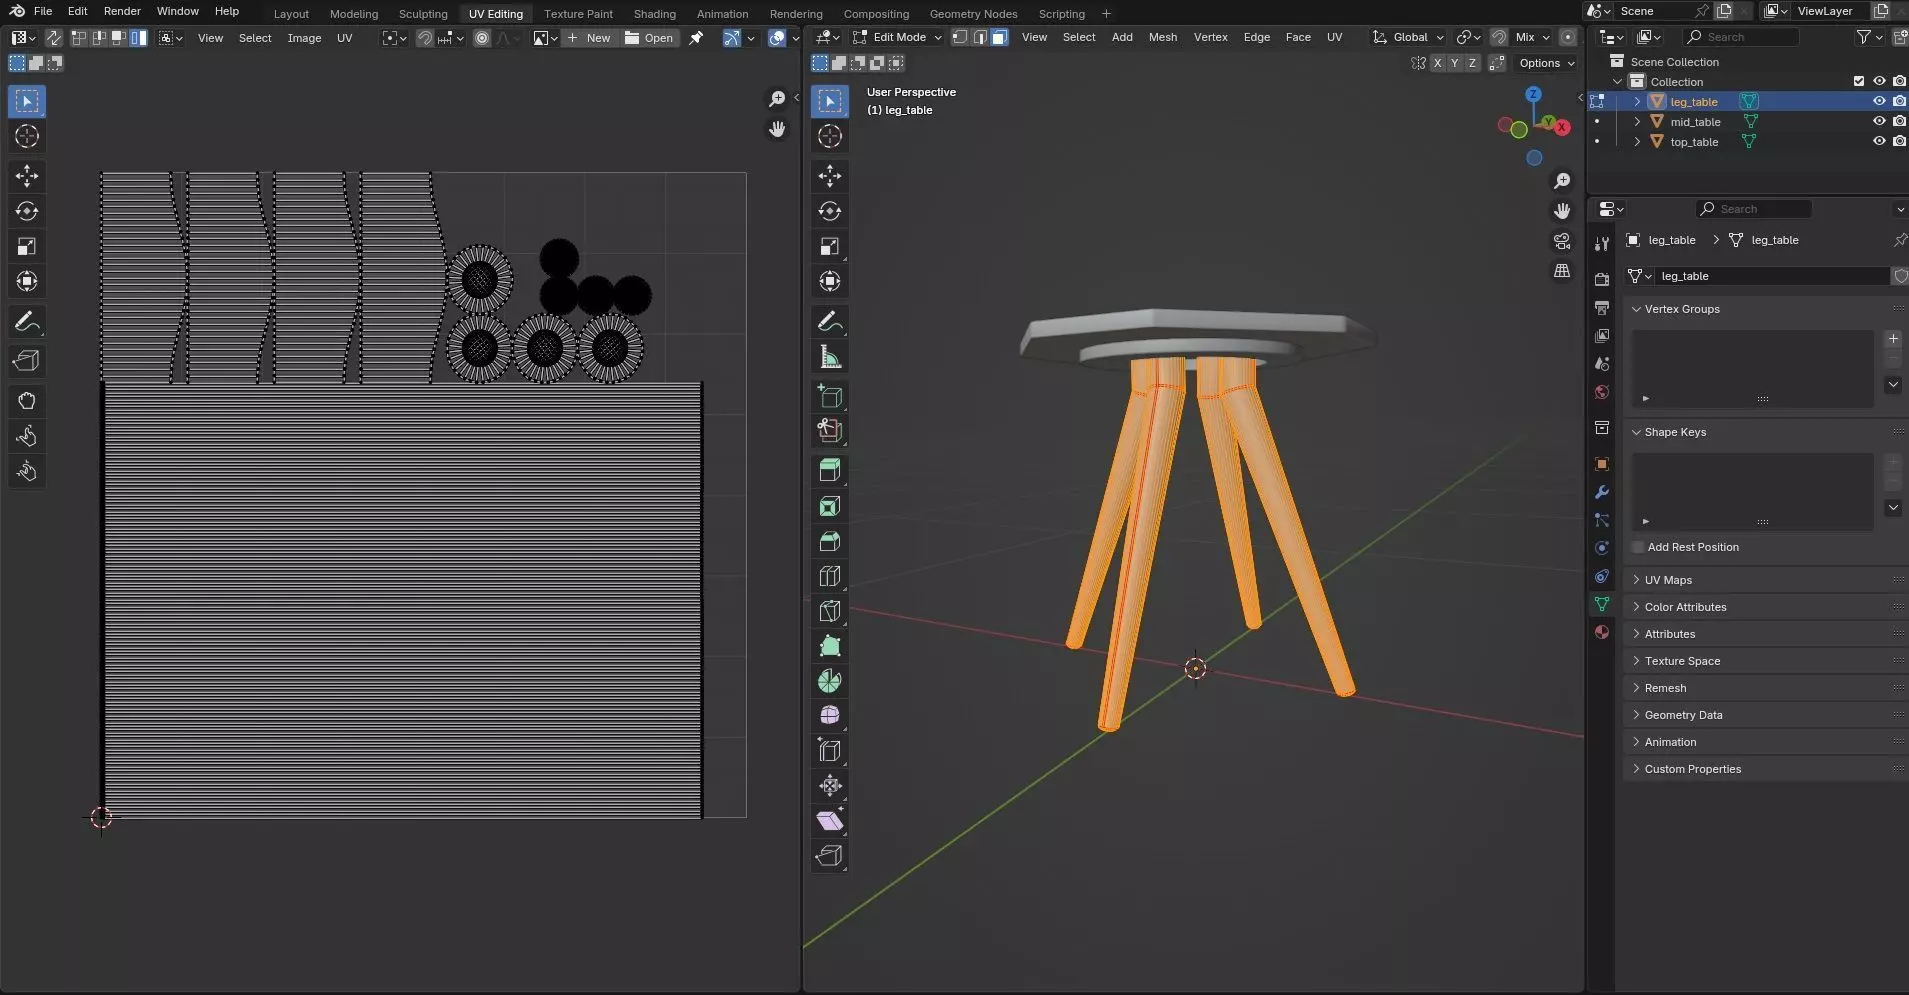Open the Material properties tab
Viewport: 1909px width, 995px height.
(1602, 632)
